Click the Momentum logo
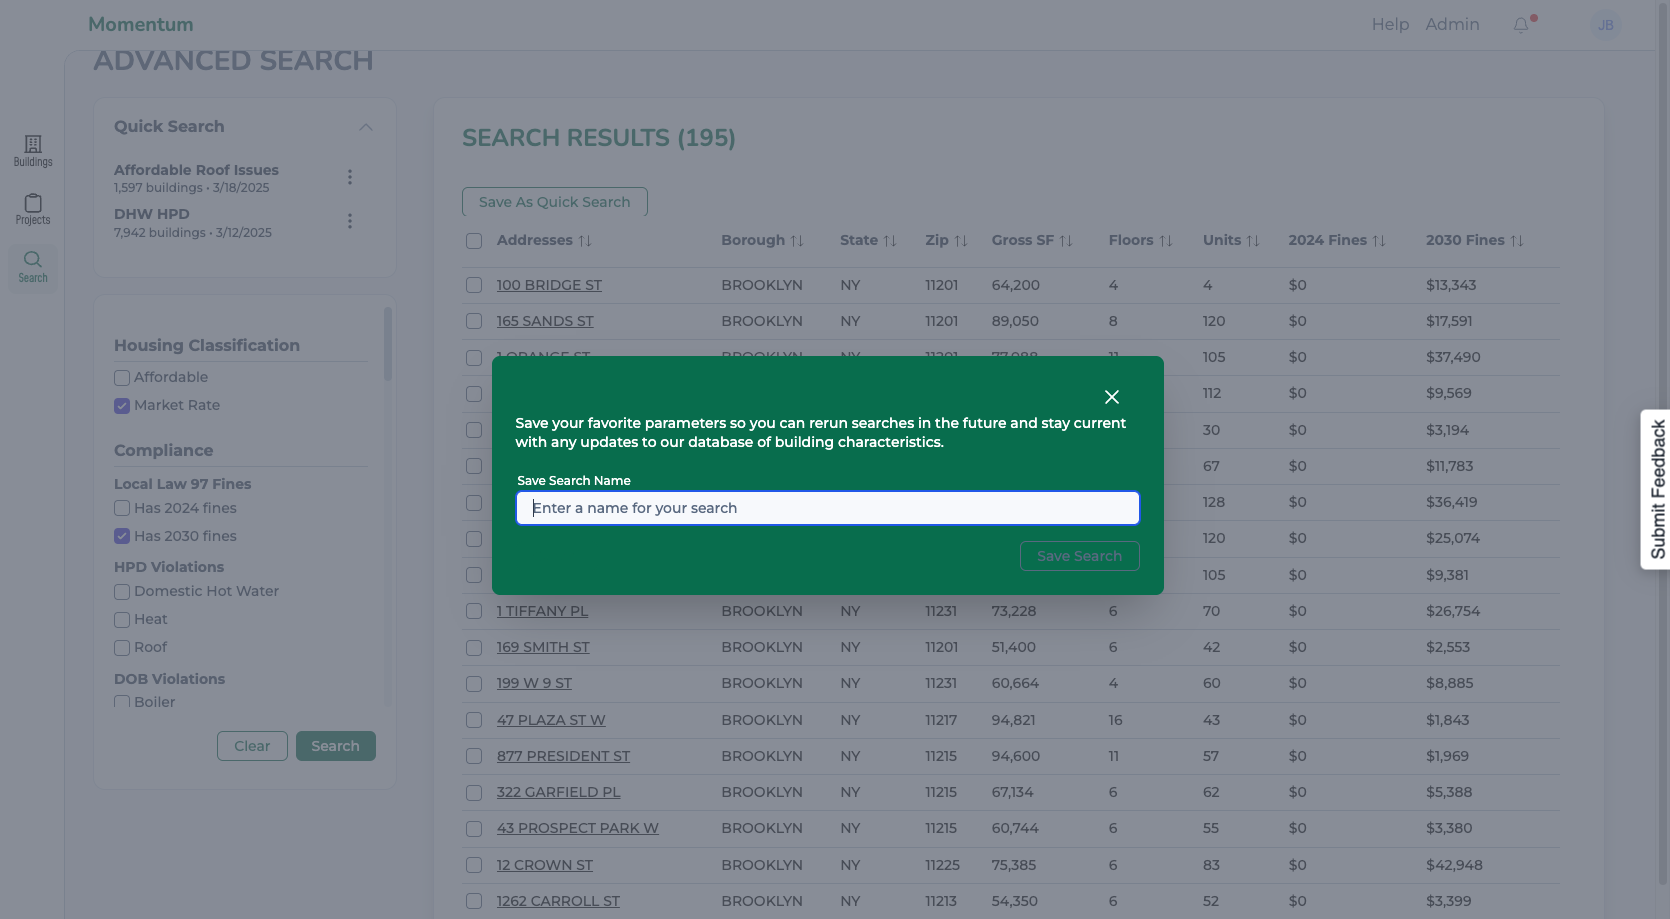 [x=141, y=24]
